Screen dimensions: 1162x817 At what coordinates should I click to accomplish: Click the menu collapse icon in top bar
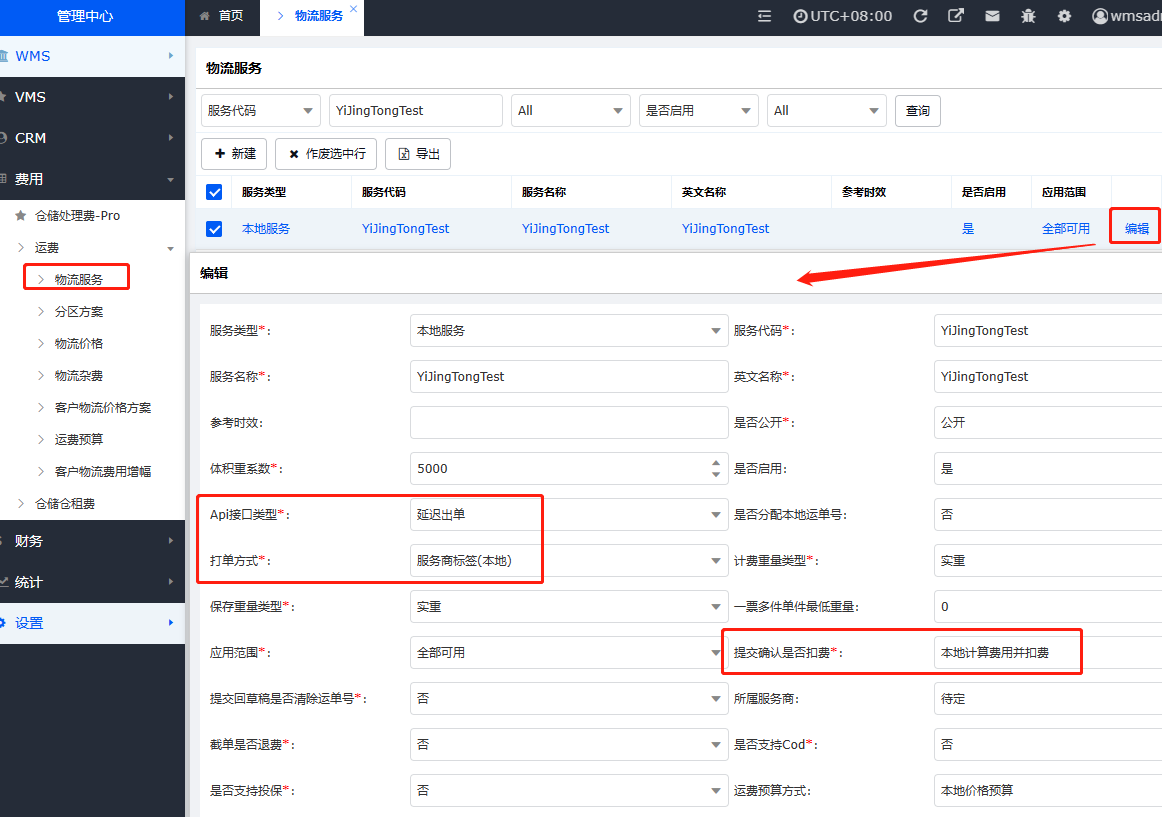(764, 16)
